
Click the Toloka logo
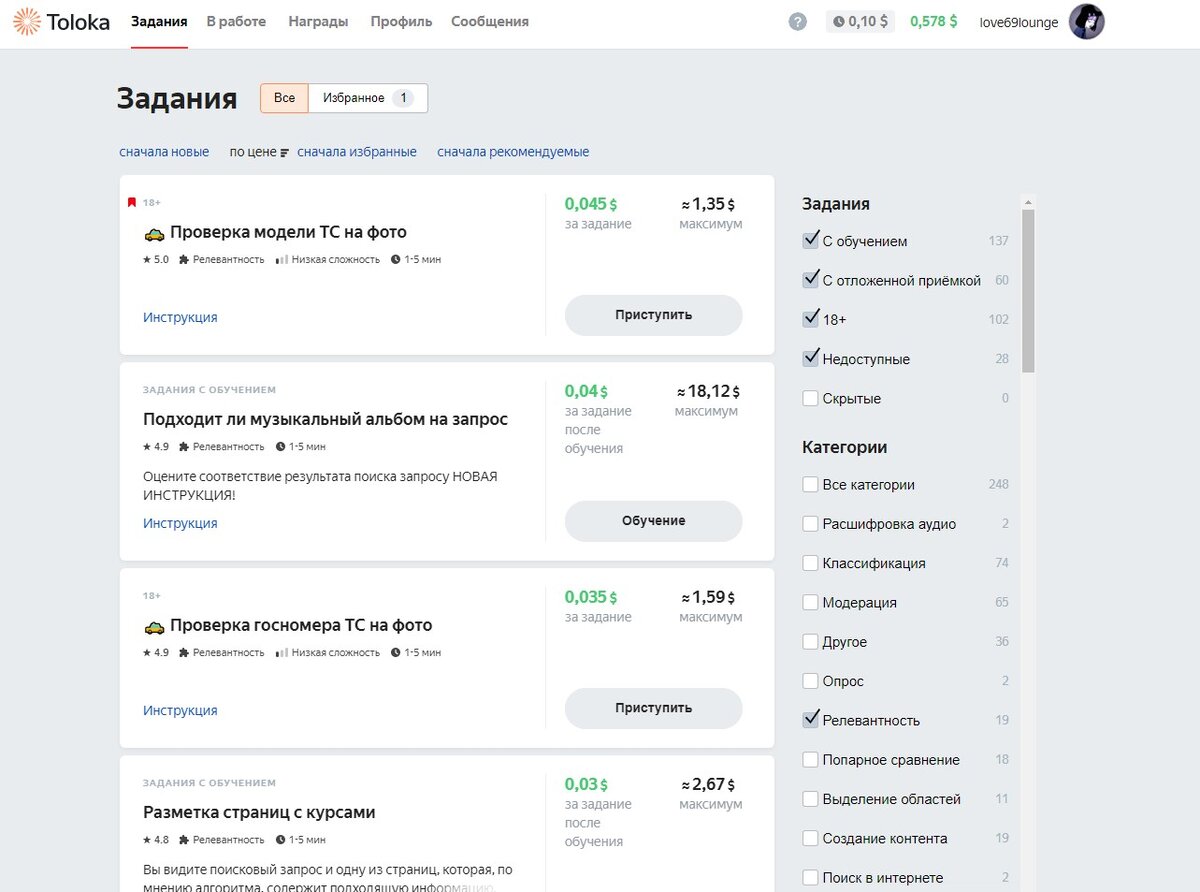(60, 22)
